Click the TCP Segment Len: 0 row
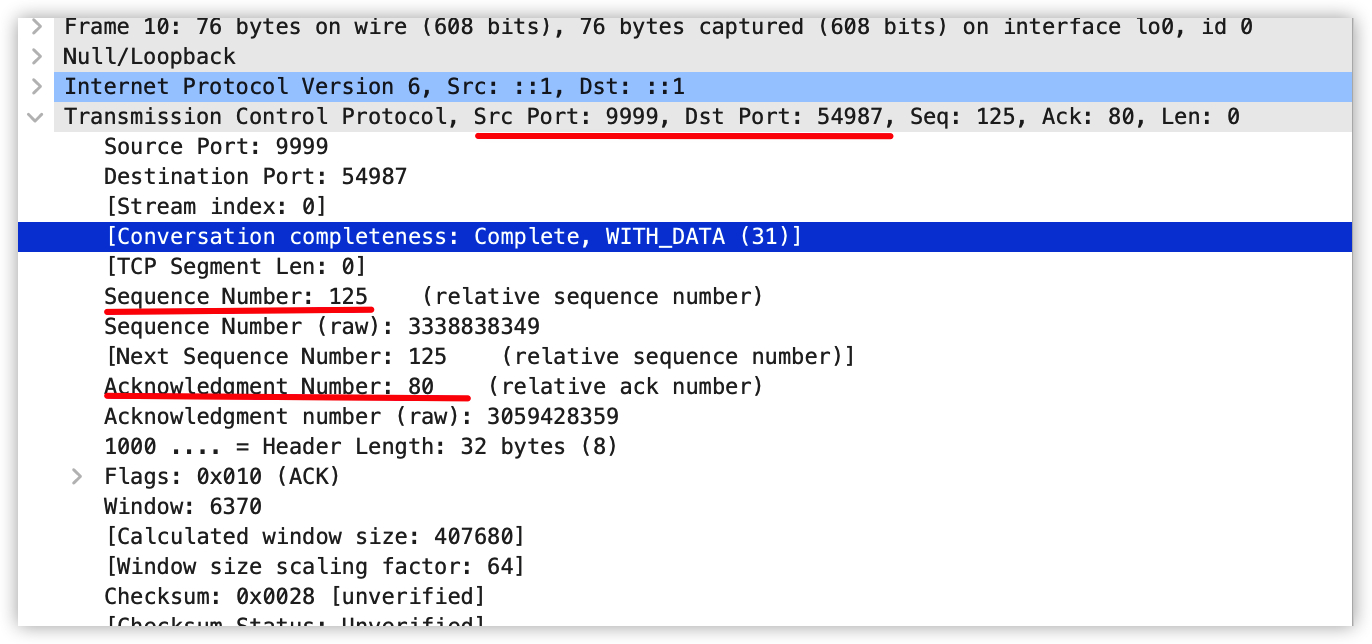 [235, 267]
